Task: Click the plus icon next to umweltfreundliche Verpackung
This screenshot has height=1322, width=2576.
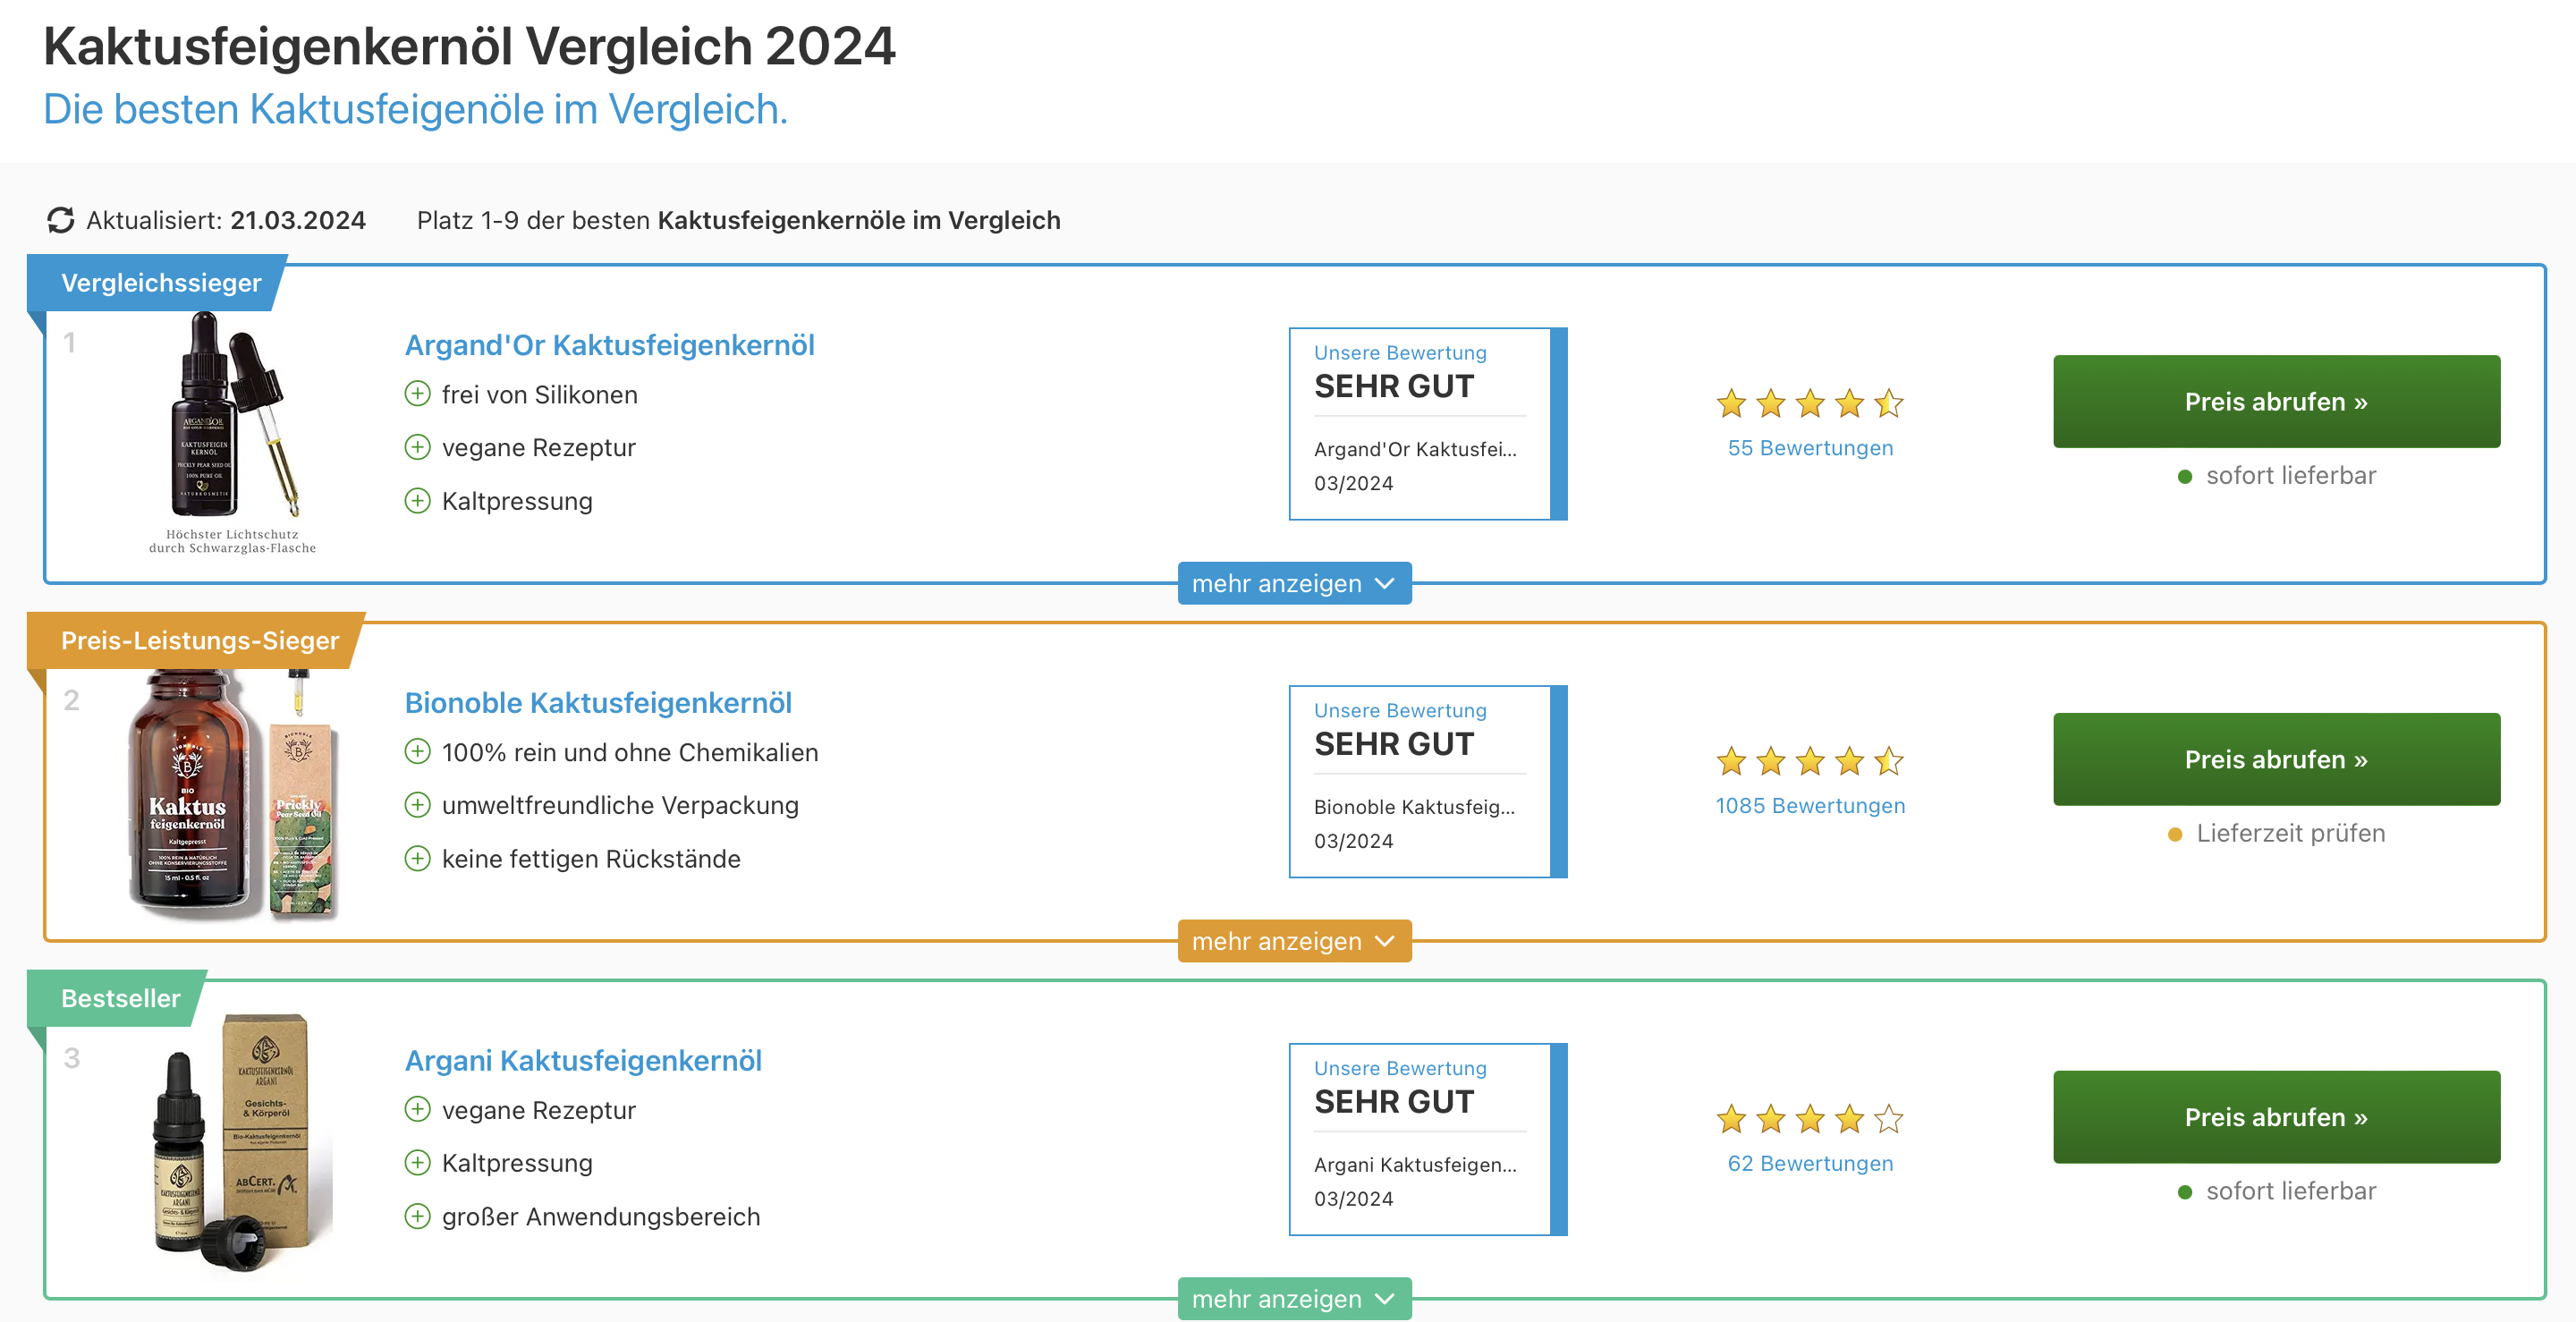Action: [417, 805]
